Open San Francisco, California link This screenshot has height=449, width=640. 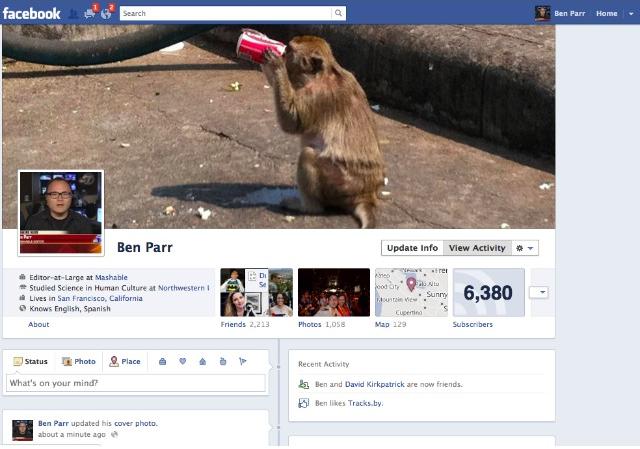(100, 298)
